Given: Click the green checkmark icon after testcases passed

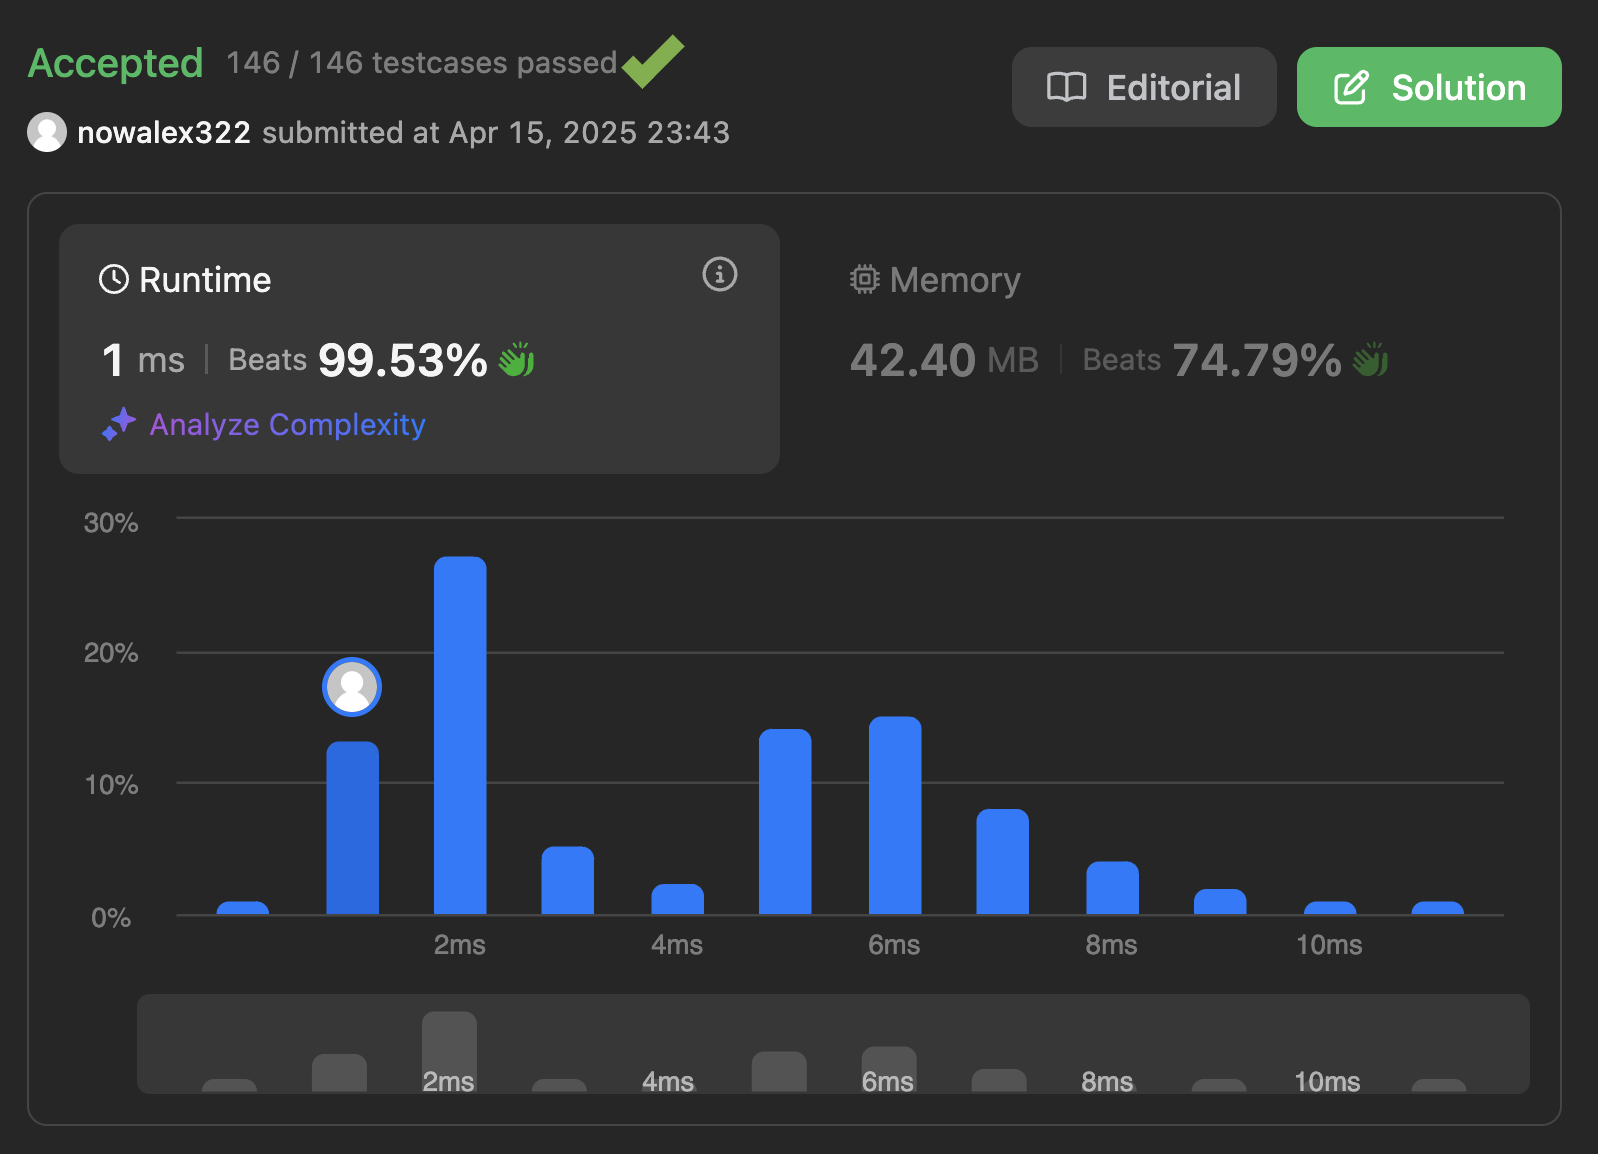Looking at the screenshot, I should [x=653, y=61].
